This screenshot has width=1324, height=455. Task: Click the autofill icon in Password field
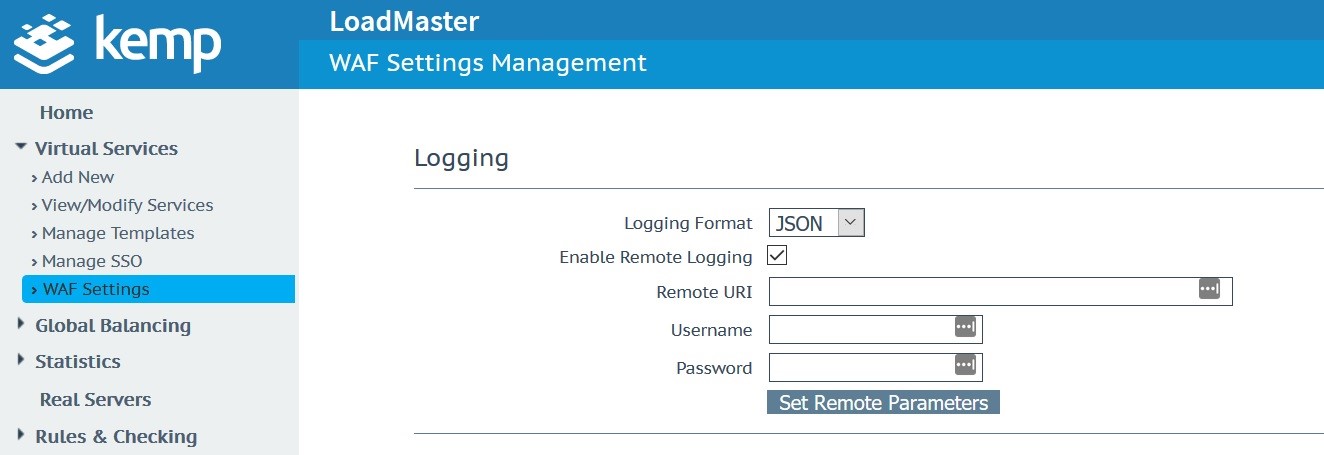[965, 365]
